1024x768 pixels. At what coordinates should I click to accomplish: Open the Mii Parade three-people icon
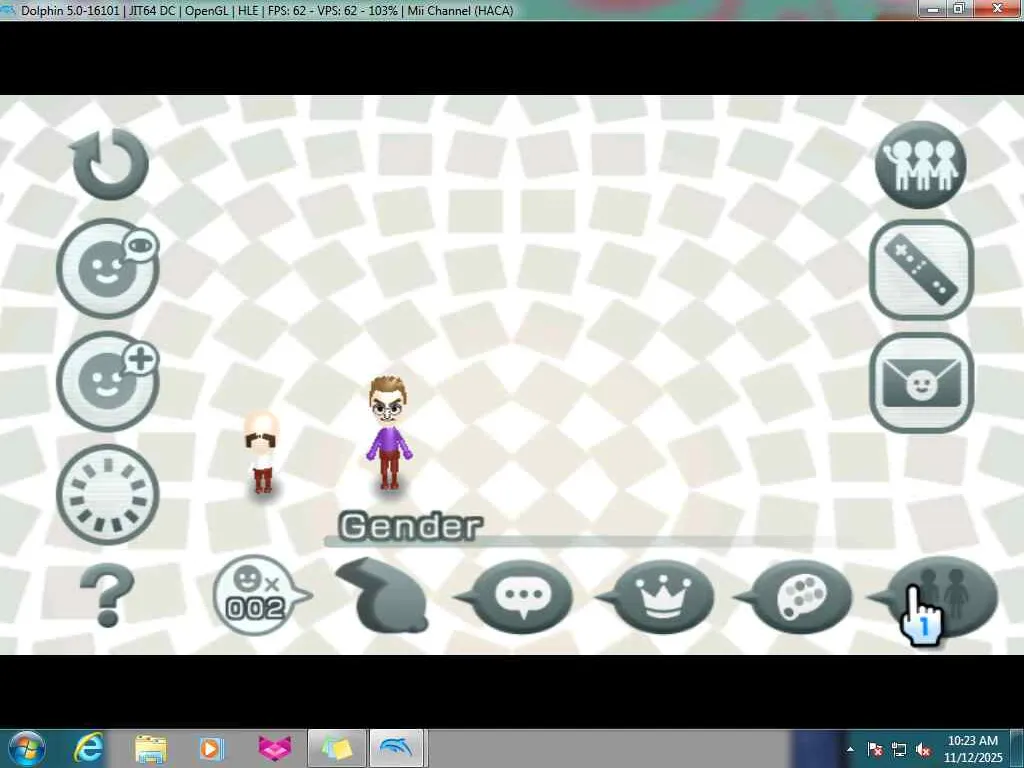(x=921, y=165)
